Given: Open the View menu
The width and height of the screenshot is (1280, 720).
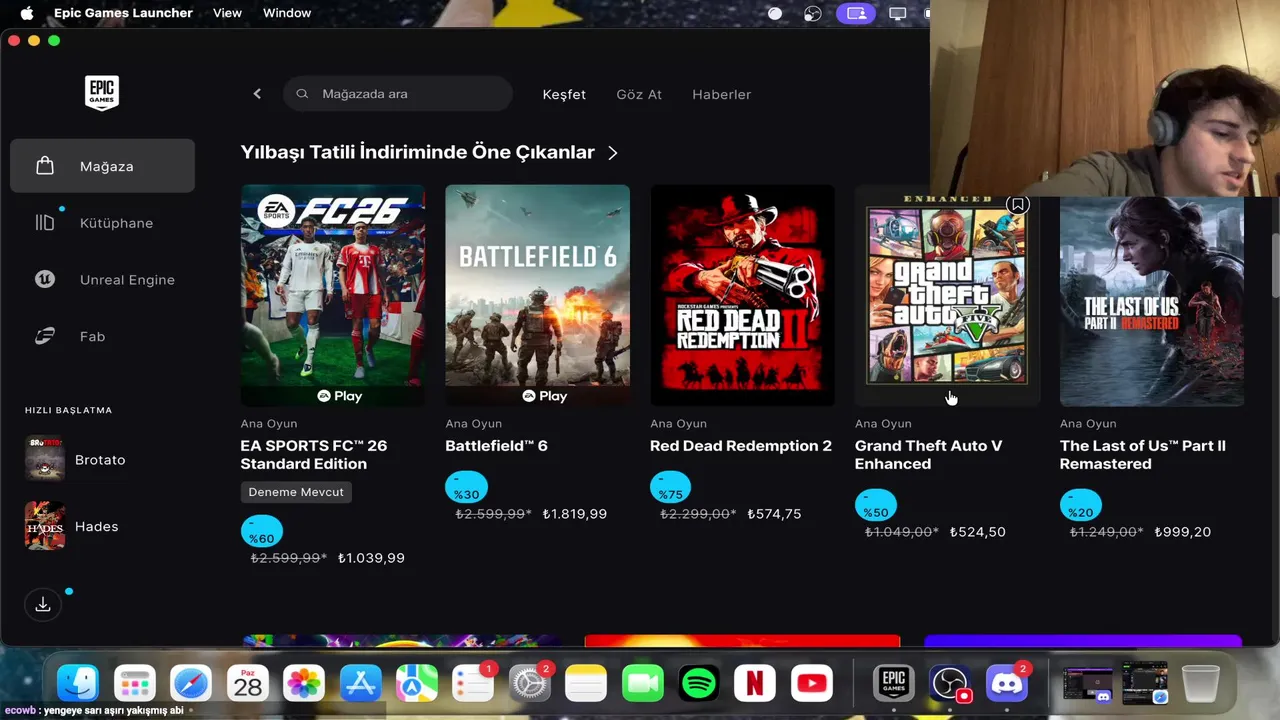Looking at the screenshot, I should [227, 13].
